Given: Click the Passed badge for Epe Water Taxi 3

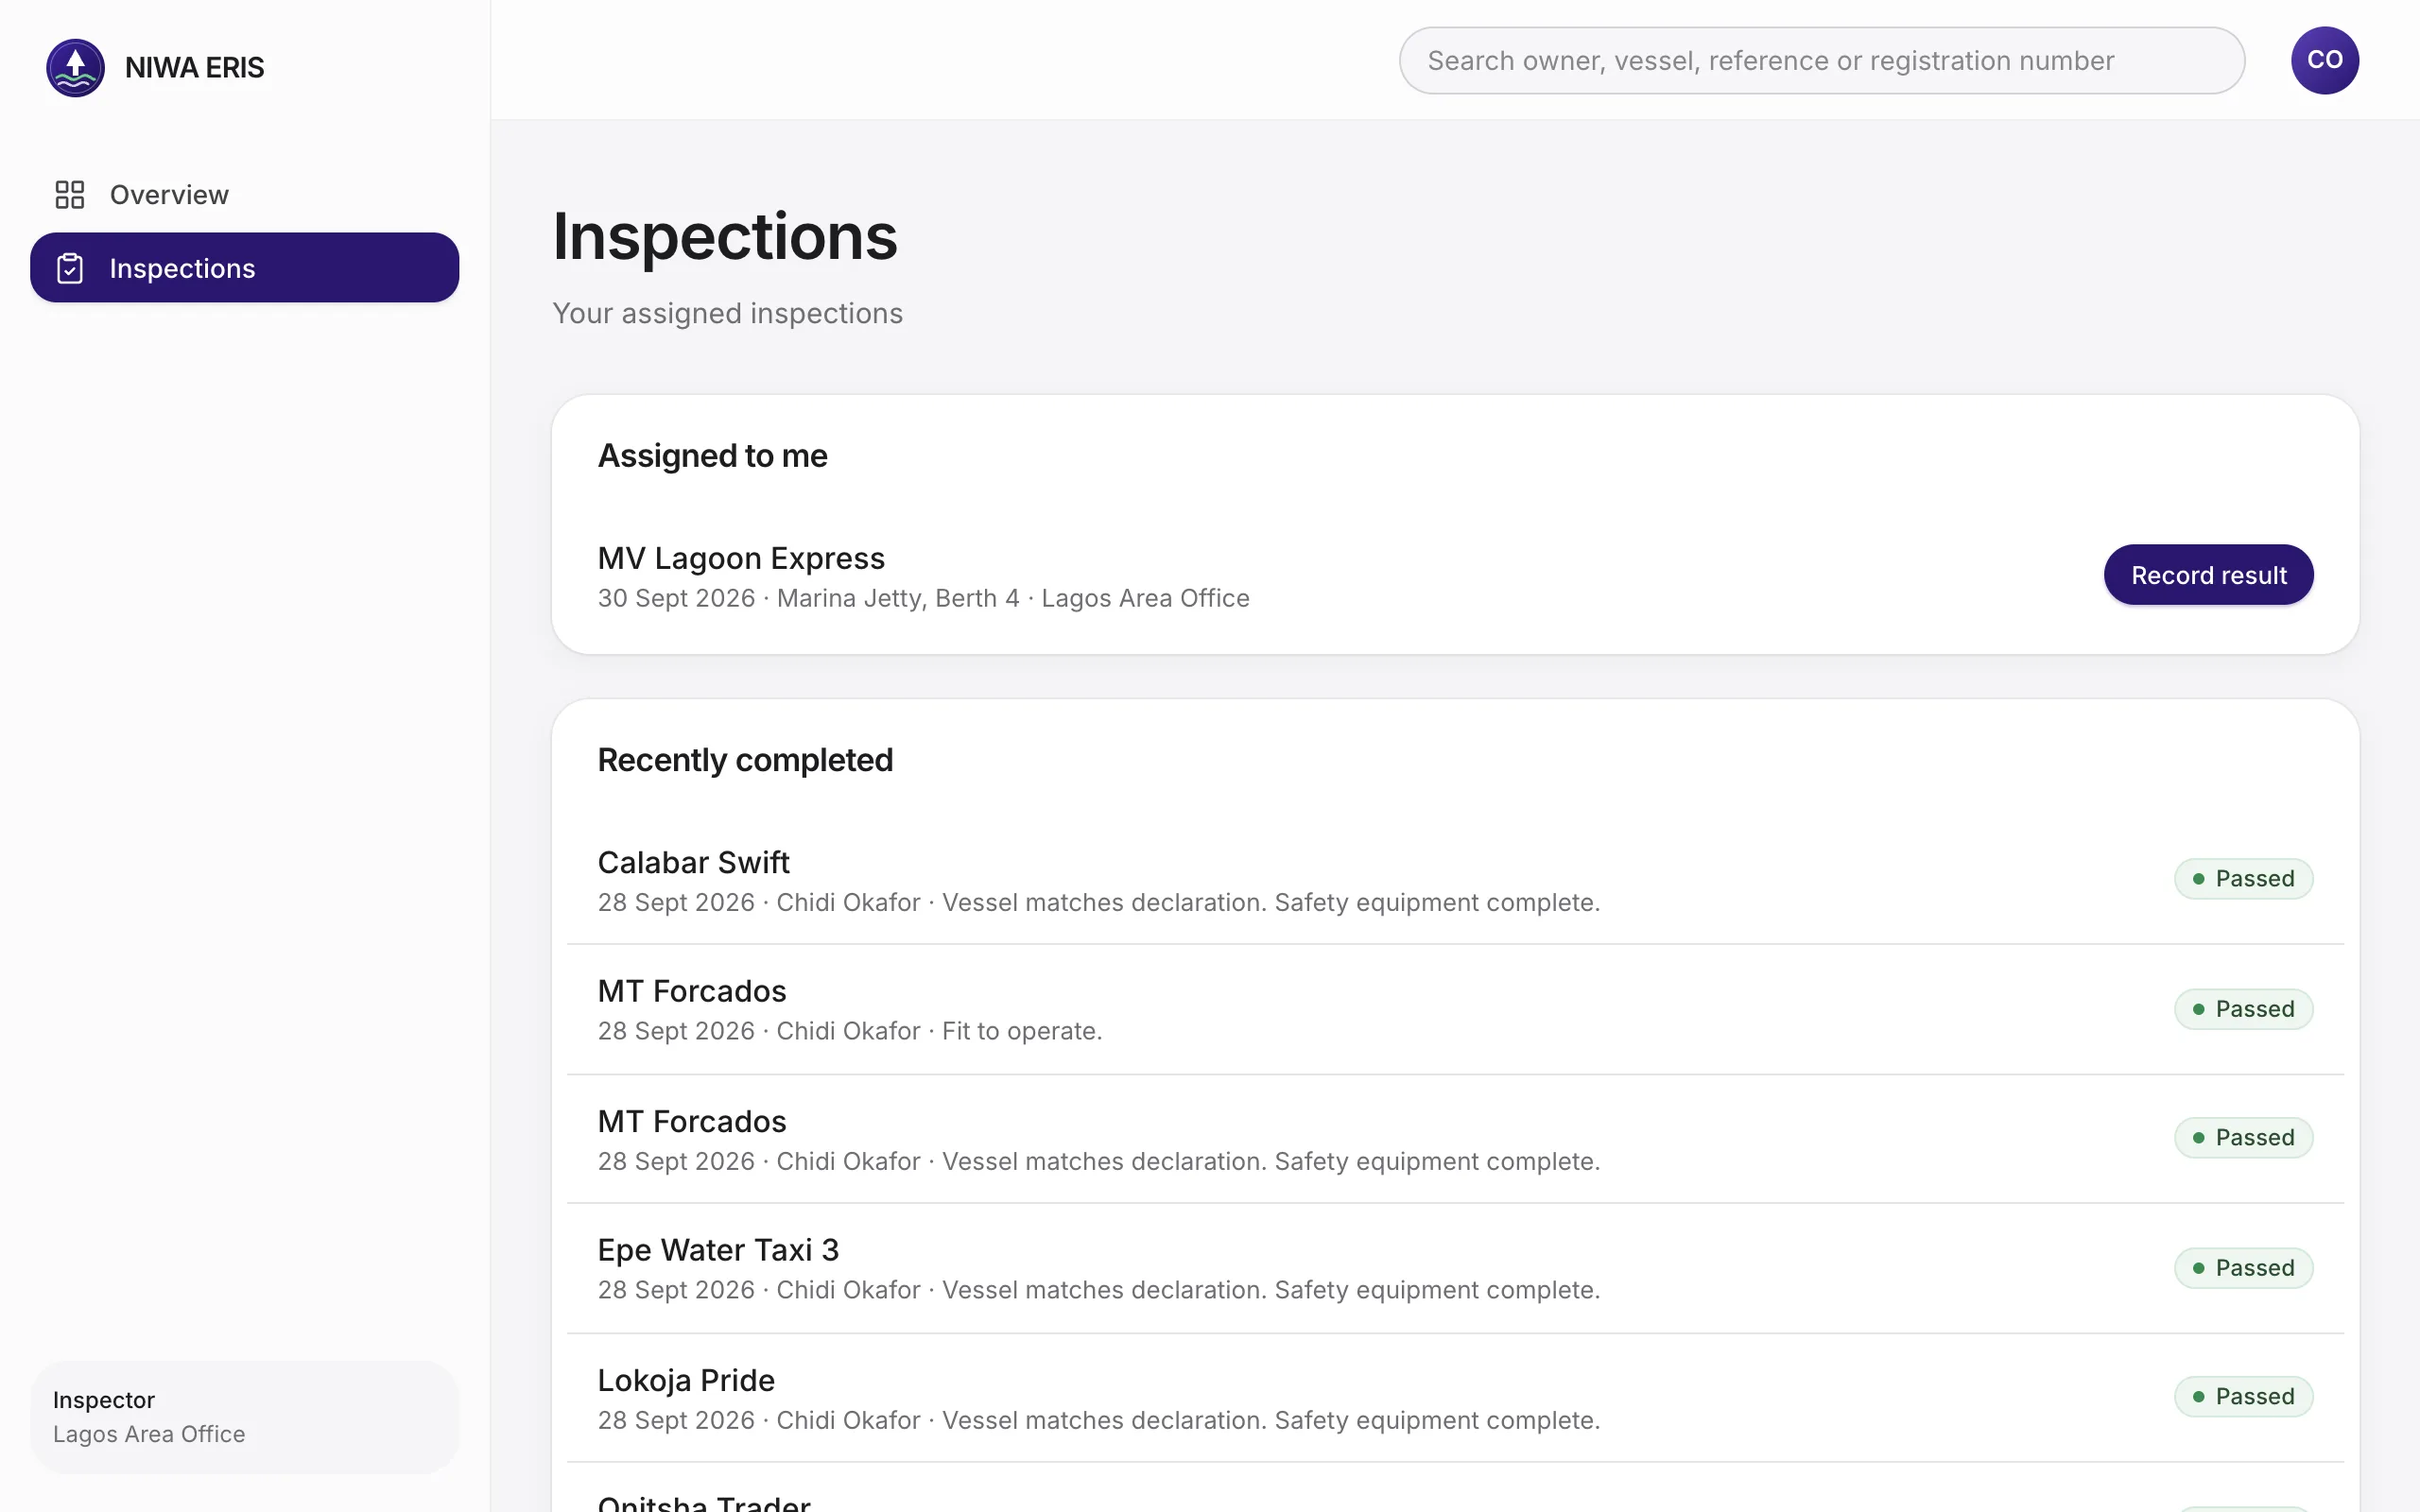Looking at the screenshot, I should [2243, 1268].
